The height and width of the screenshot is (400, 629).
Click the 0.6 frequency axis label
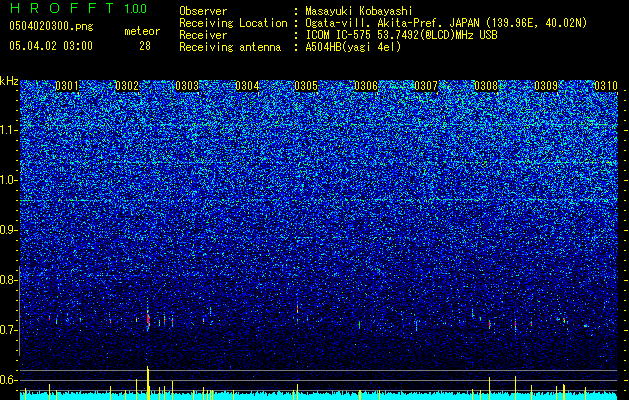9,380
